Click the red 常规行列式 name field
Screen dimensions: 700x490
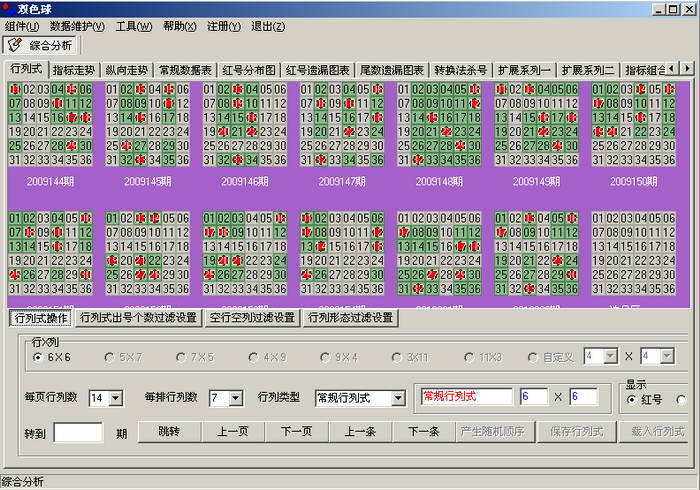coord(467,396)
